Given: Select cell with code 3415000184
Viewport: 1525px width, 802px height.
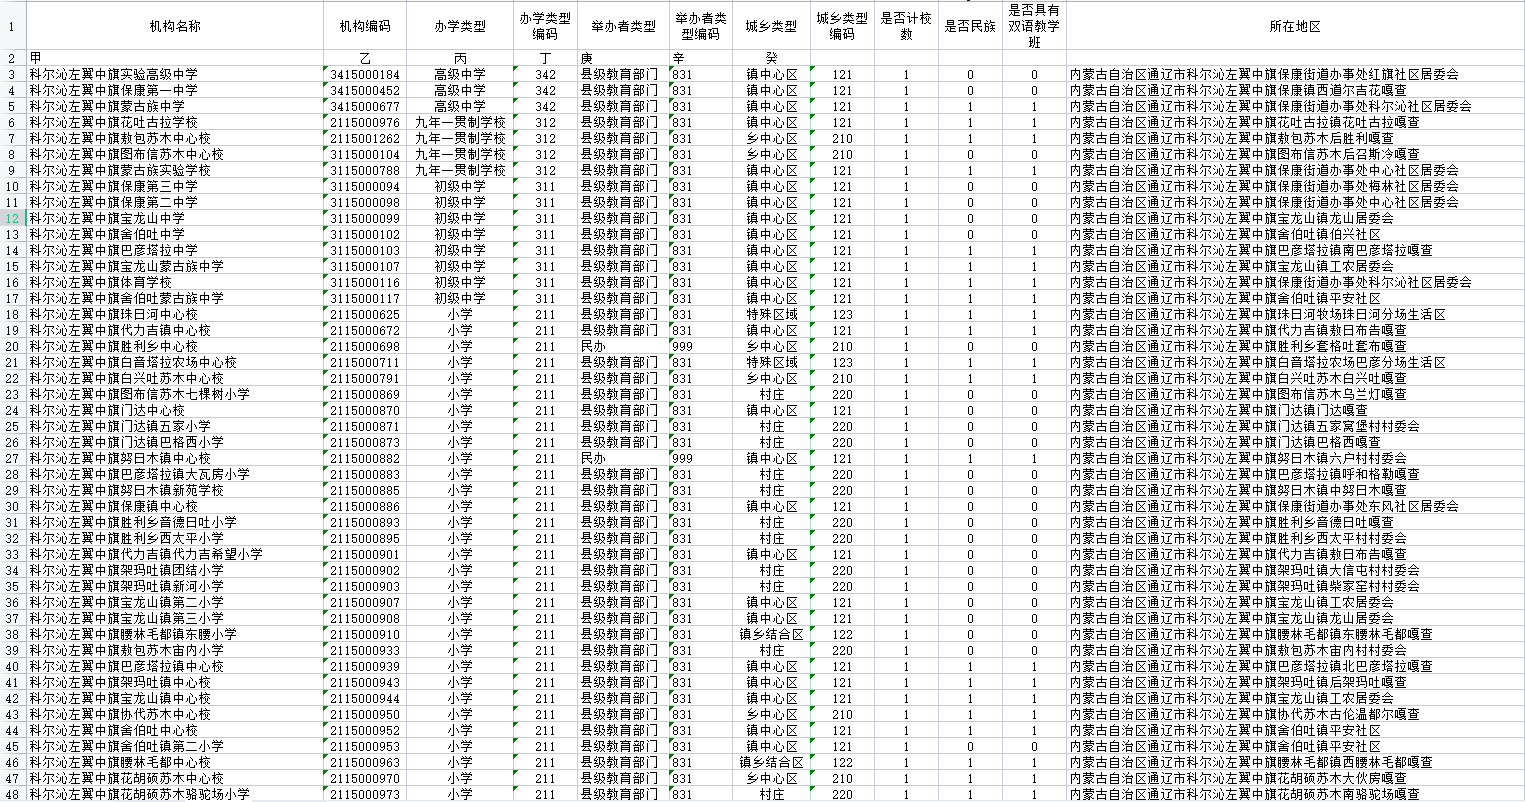Looking at the screenshot, I should 365,74.
